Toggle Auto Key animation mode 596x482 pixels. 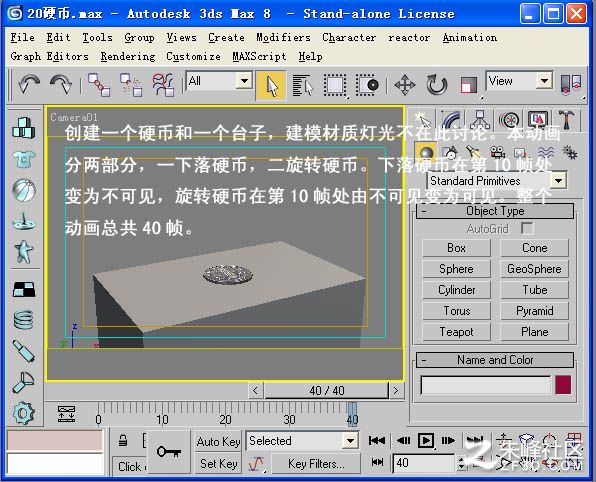218,441
